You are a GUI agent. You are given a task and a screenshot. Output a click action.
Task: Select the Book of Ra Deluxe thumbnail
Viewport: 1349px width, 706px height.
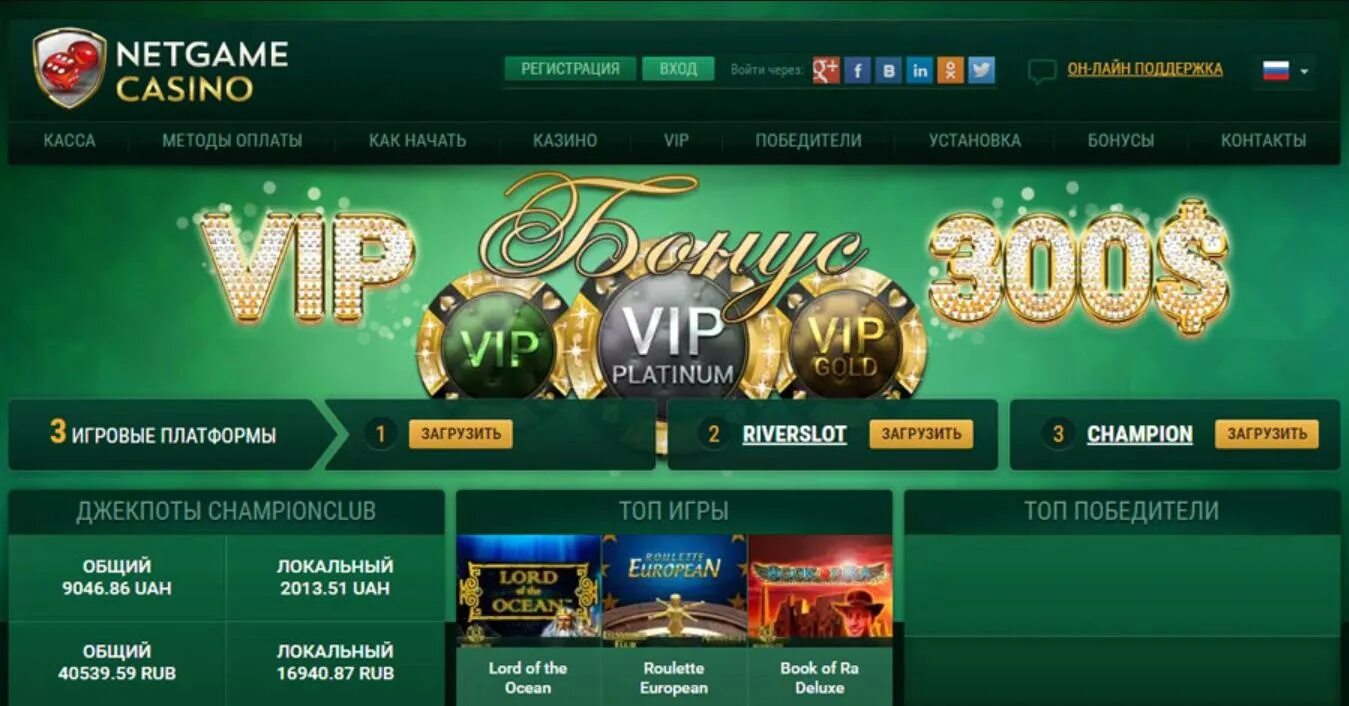(x=820, y=590)
